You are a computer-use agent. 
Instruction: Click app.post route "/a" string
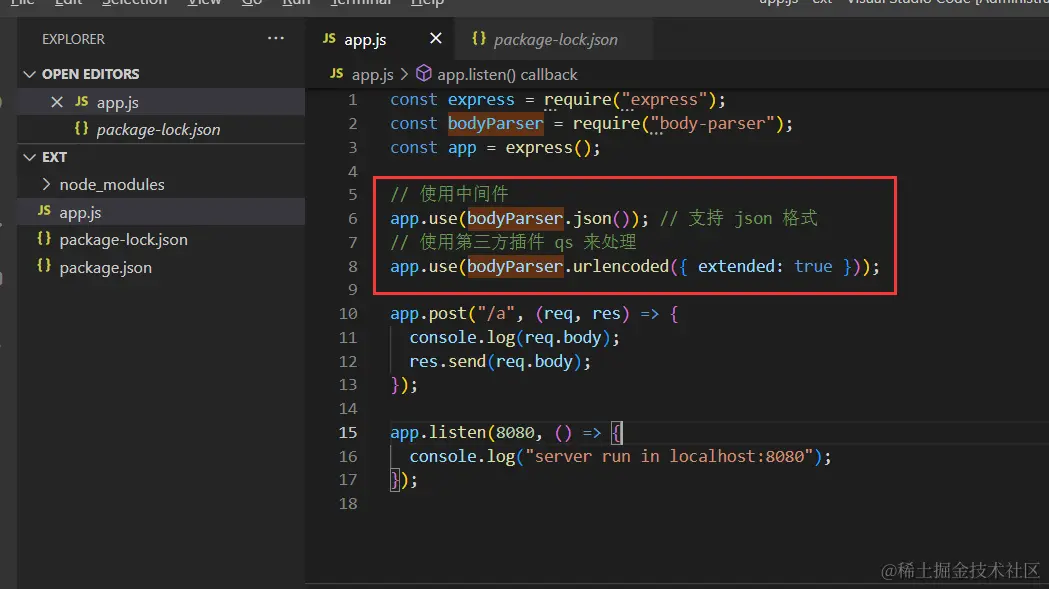496,314
